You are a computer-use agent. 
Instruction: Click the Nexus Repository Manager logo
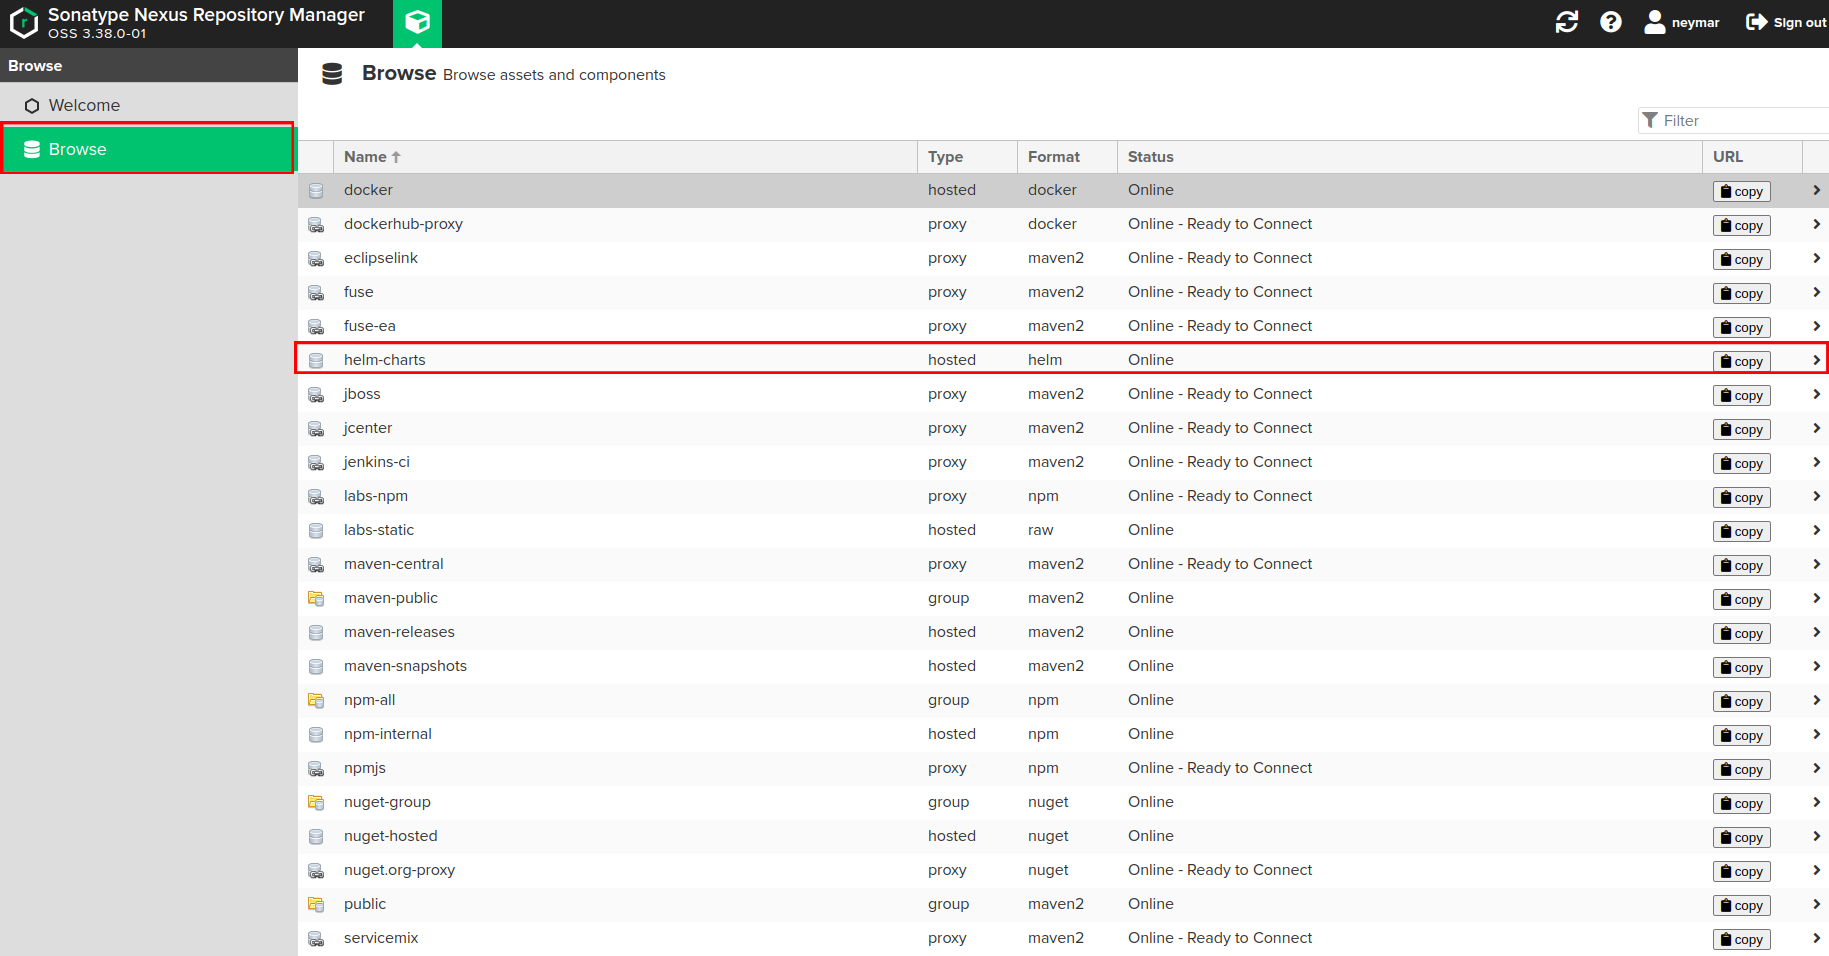(x=24, y=22)
